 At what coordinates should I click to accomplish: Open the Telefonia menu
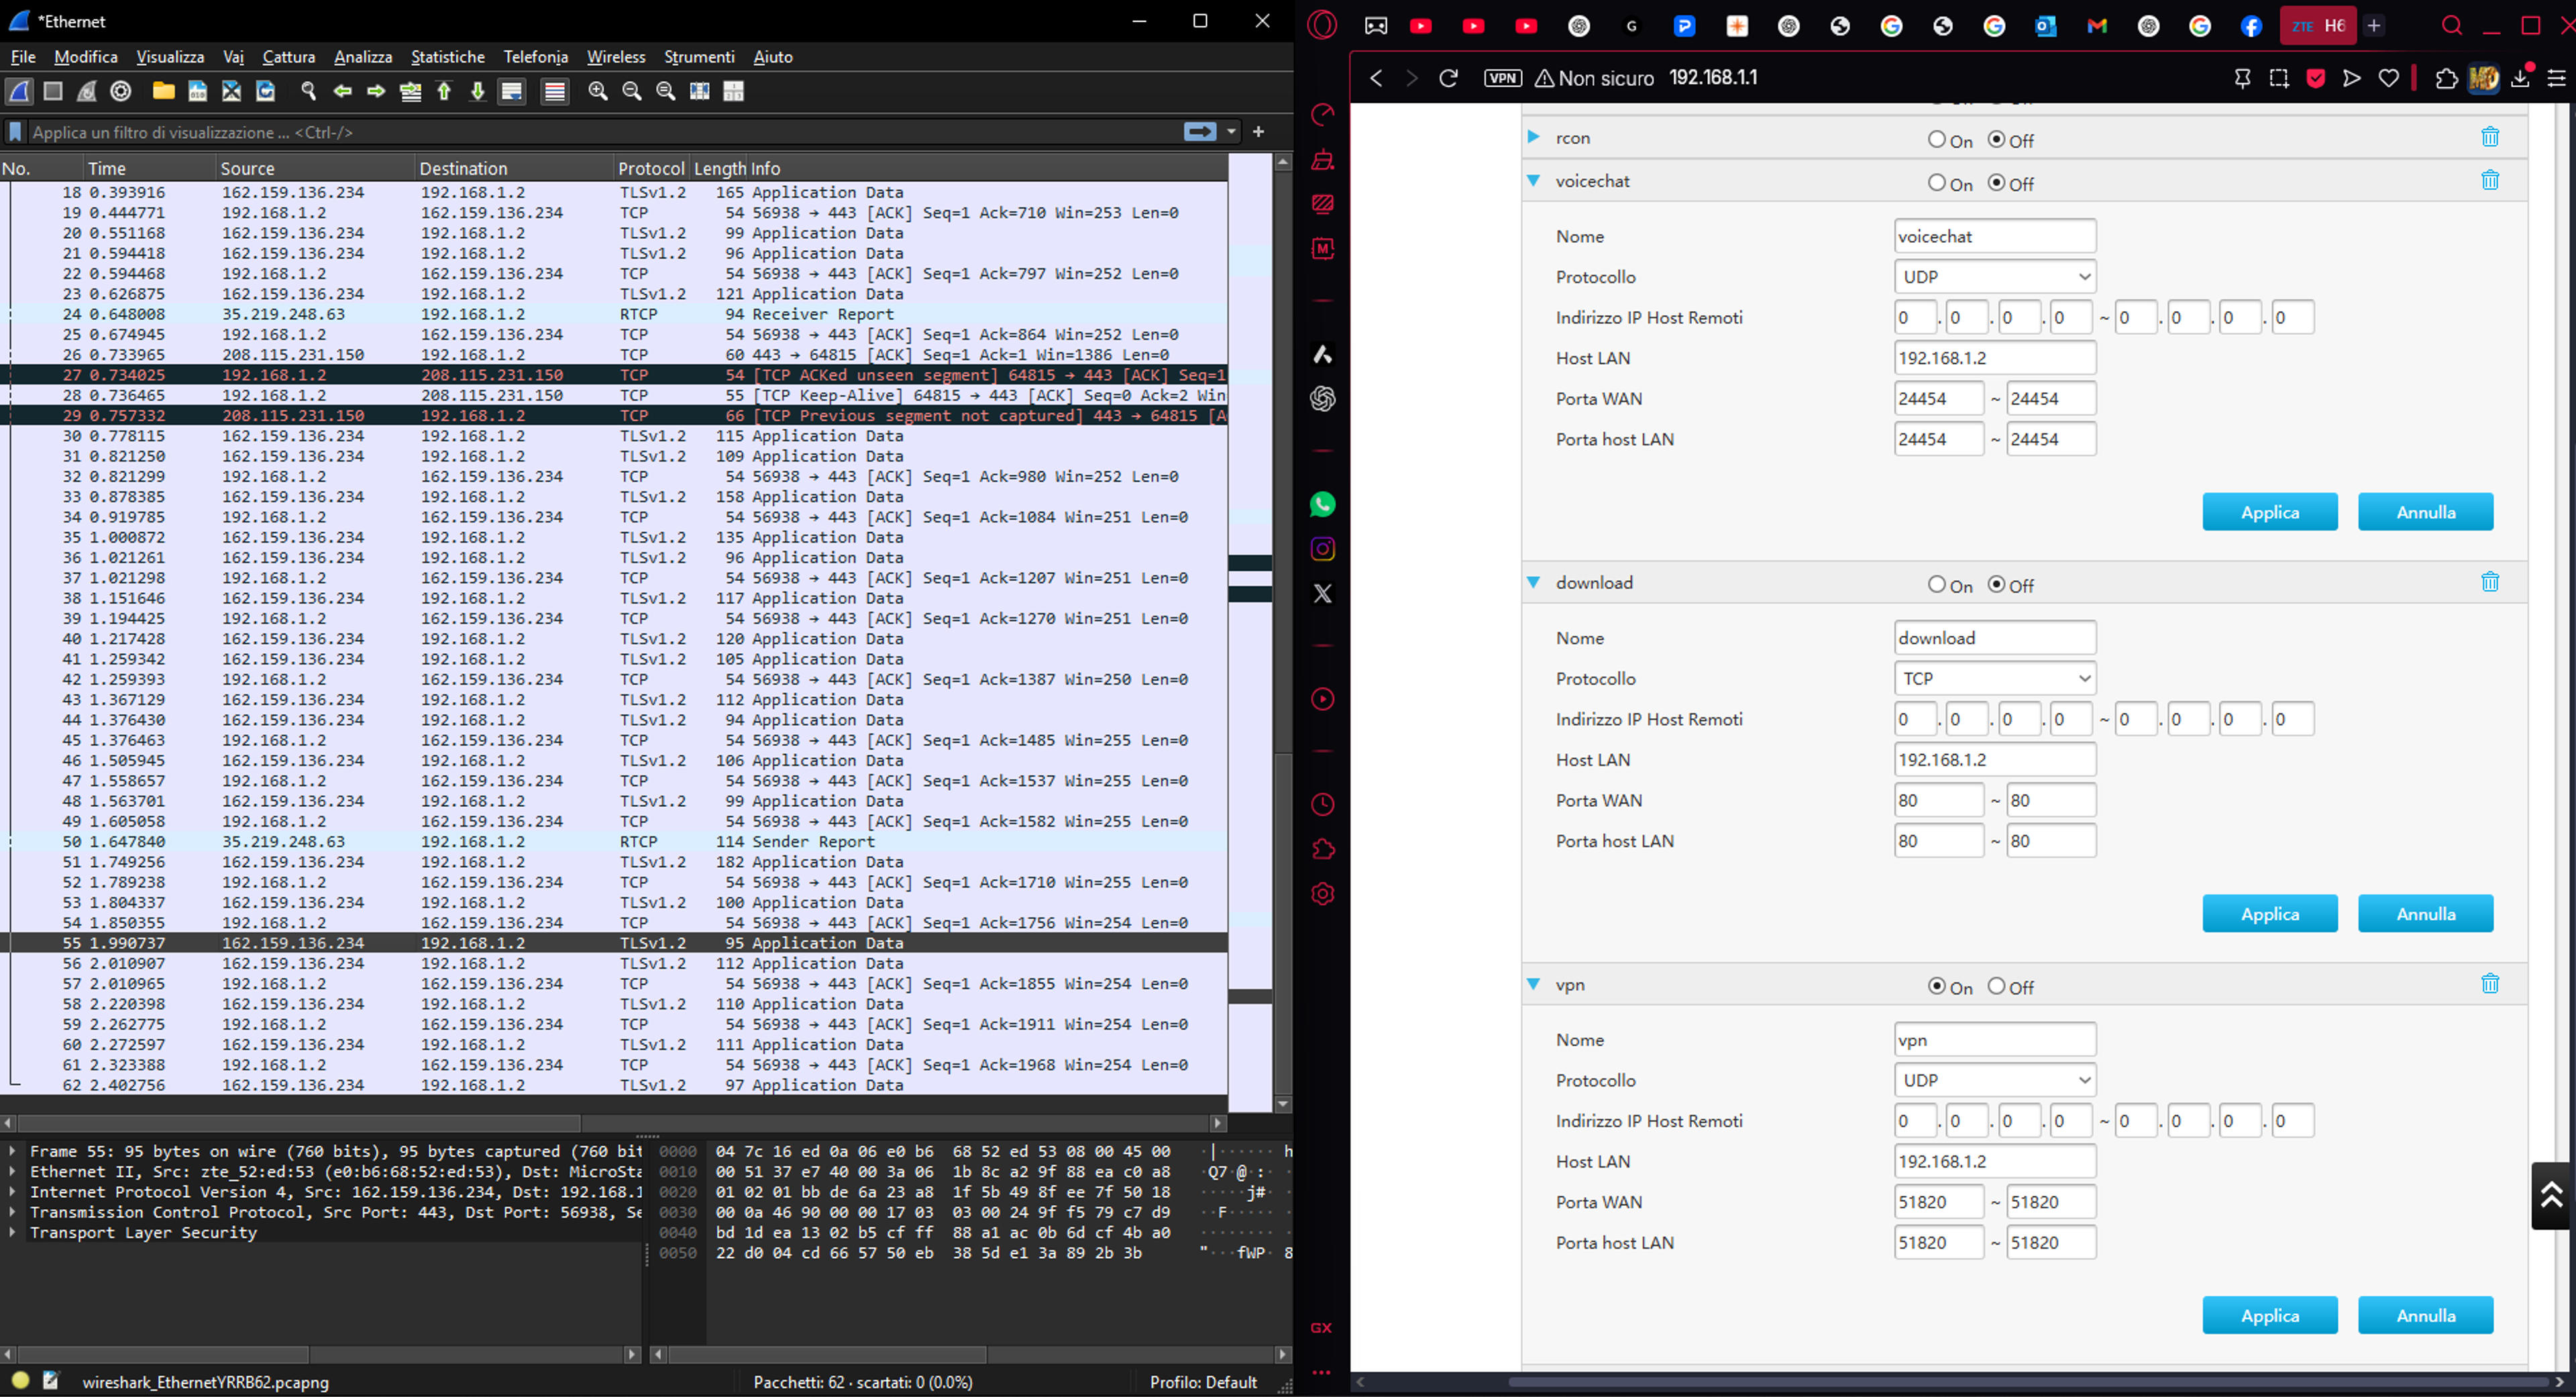(536, 57)
